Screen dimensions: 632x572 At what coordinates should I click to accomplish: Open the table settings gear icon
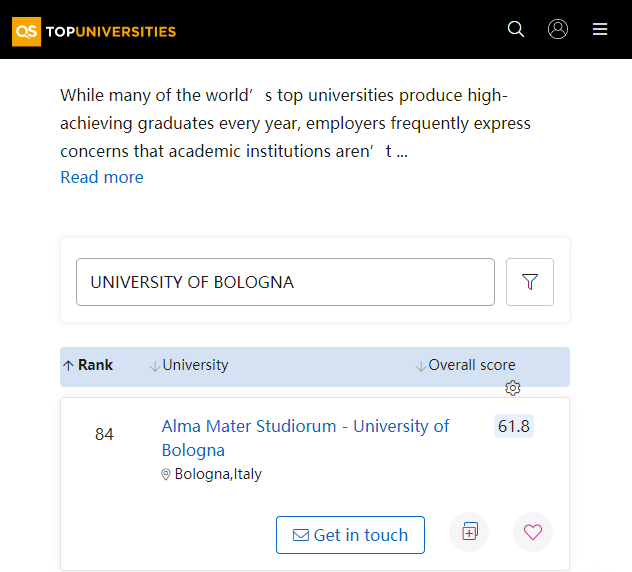(513, 388)
